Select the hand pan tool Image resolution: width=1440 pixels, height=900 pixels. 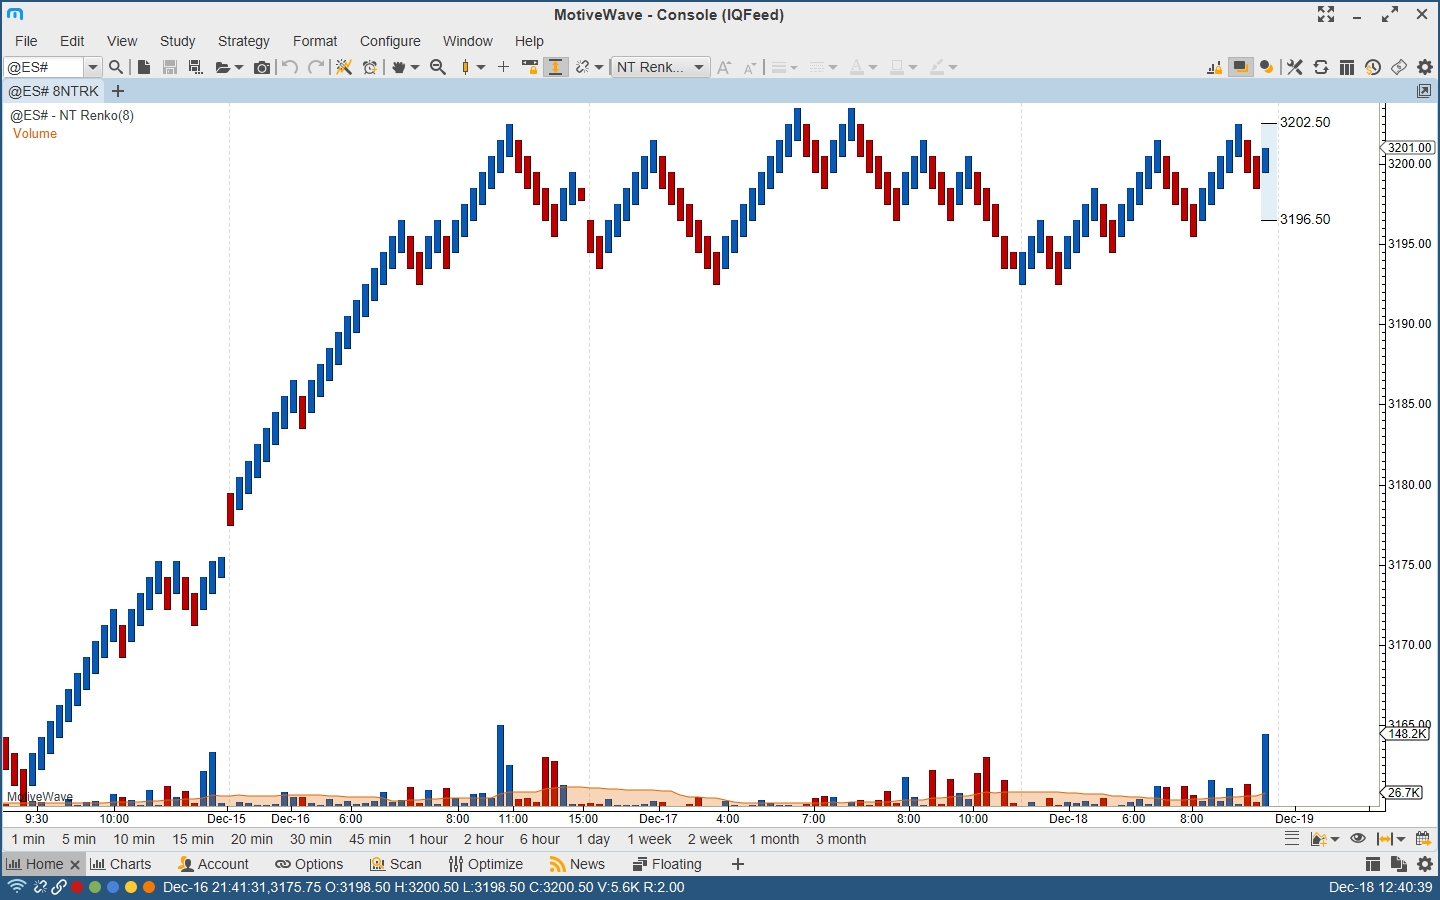pyautogui.click(x=399, y=67)
